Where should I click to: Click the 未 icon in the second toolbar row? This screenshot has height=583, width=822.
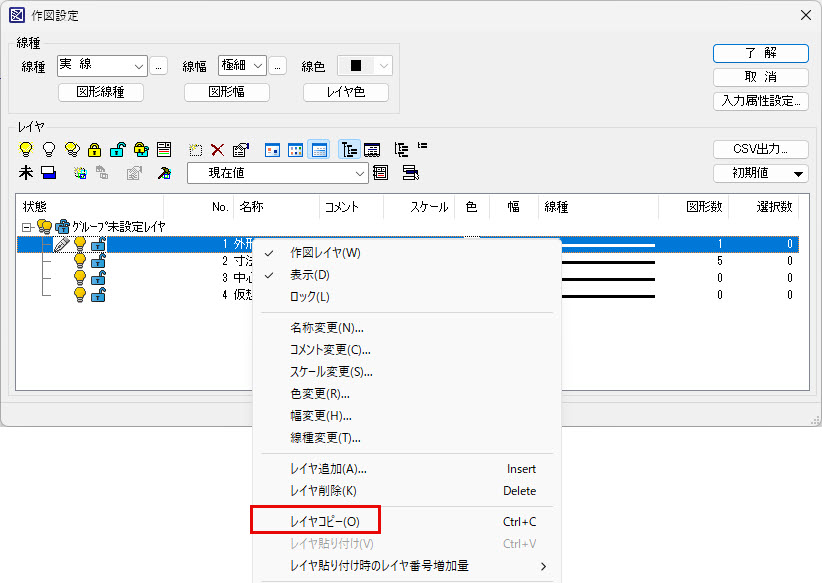[x=26, y=172]
